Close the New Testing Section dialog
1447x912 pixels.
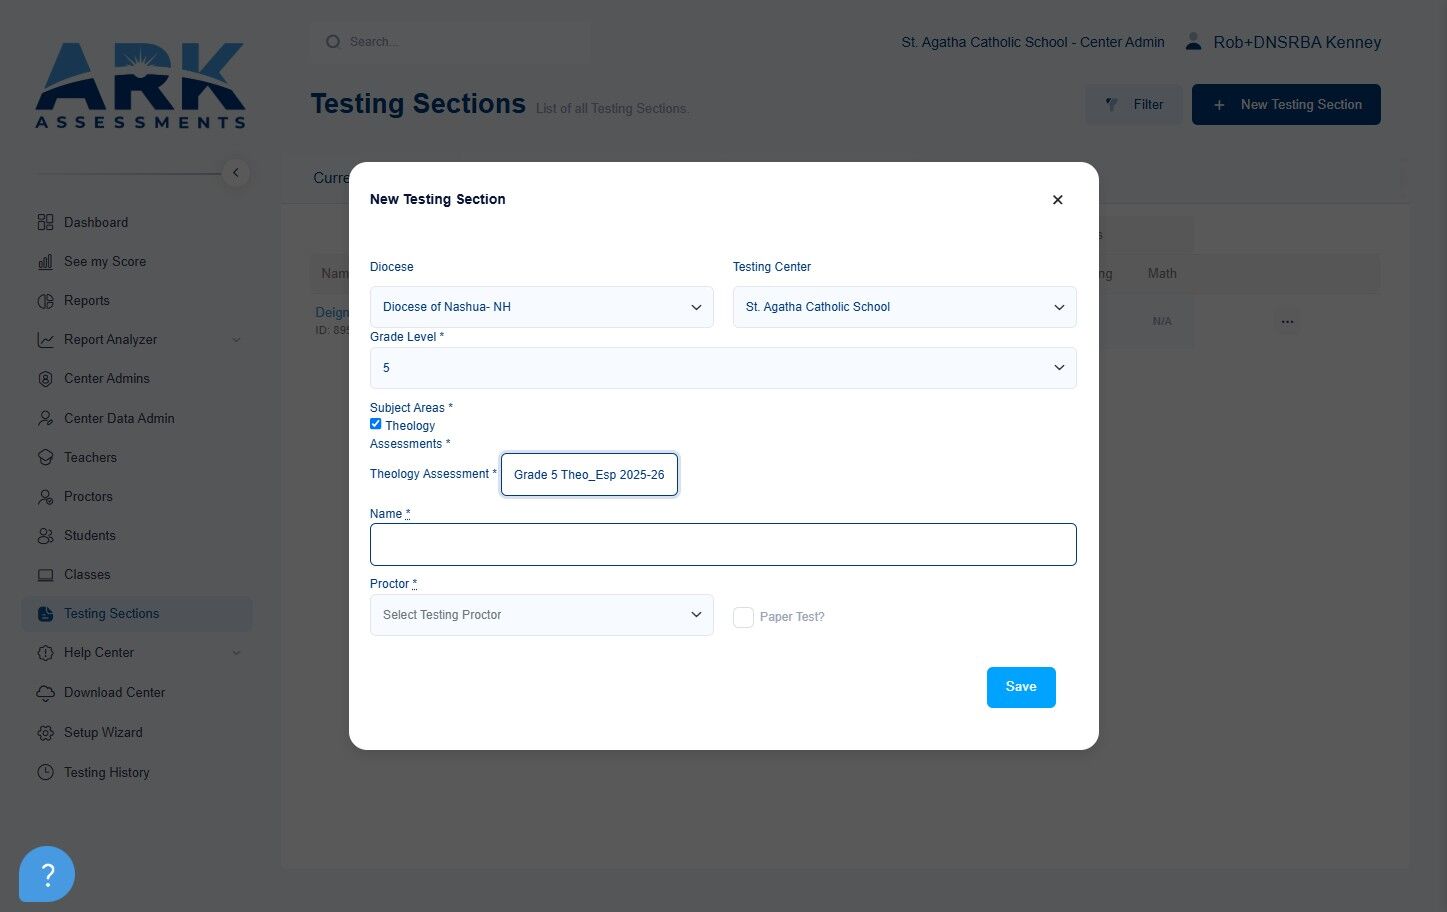coord(1057,200)
